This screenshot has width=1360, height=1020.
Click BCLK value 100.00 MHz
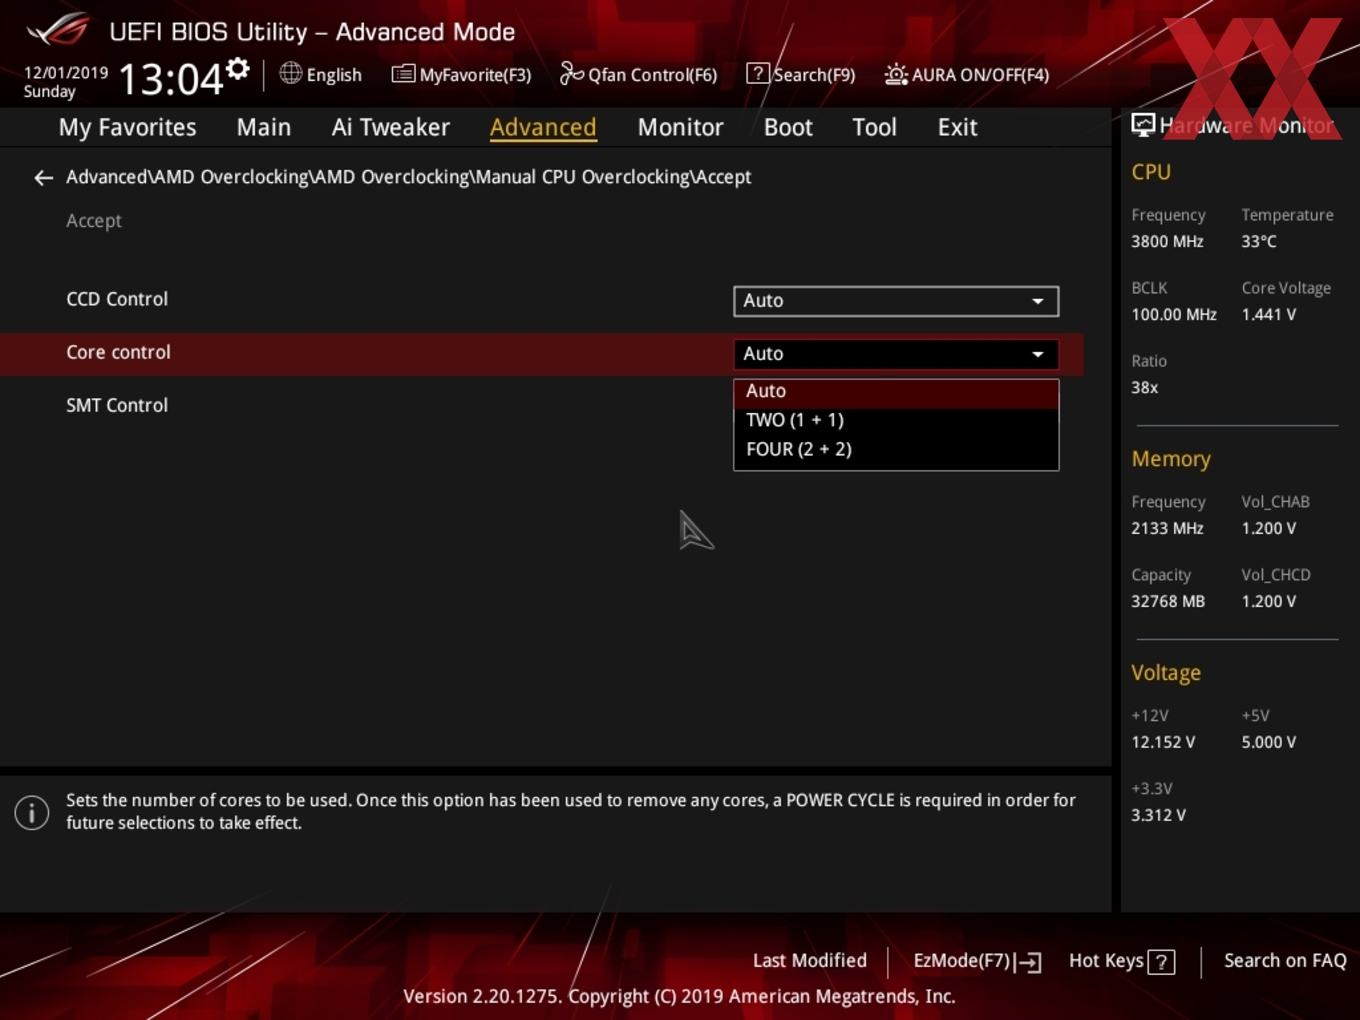click(1174, 314)
